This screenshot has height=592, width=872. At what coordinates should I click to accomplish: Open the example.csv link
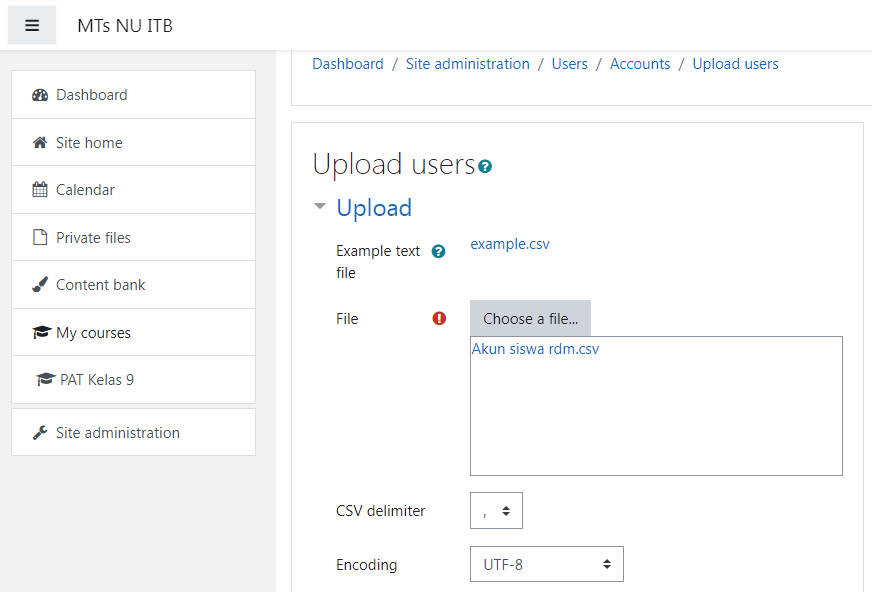[510, 244]
